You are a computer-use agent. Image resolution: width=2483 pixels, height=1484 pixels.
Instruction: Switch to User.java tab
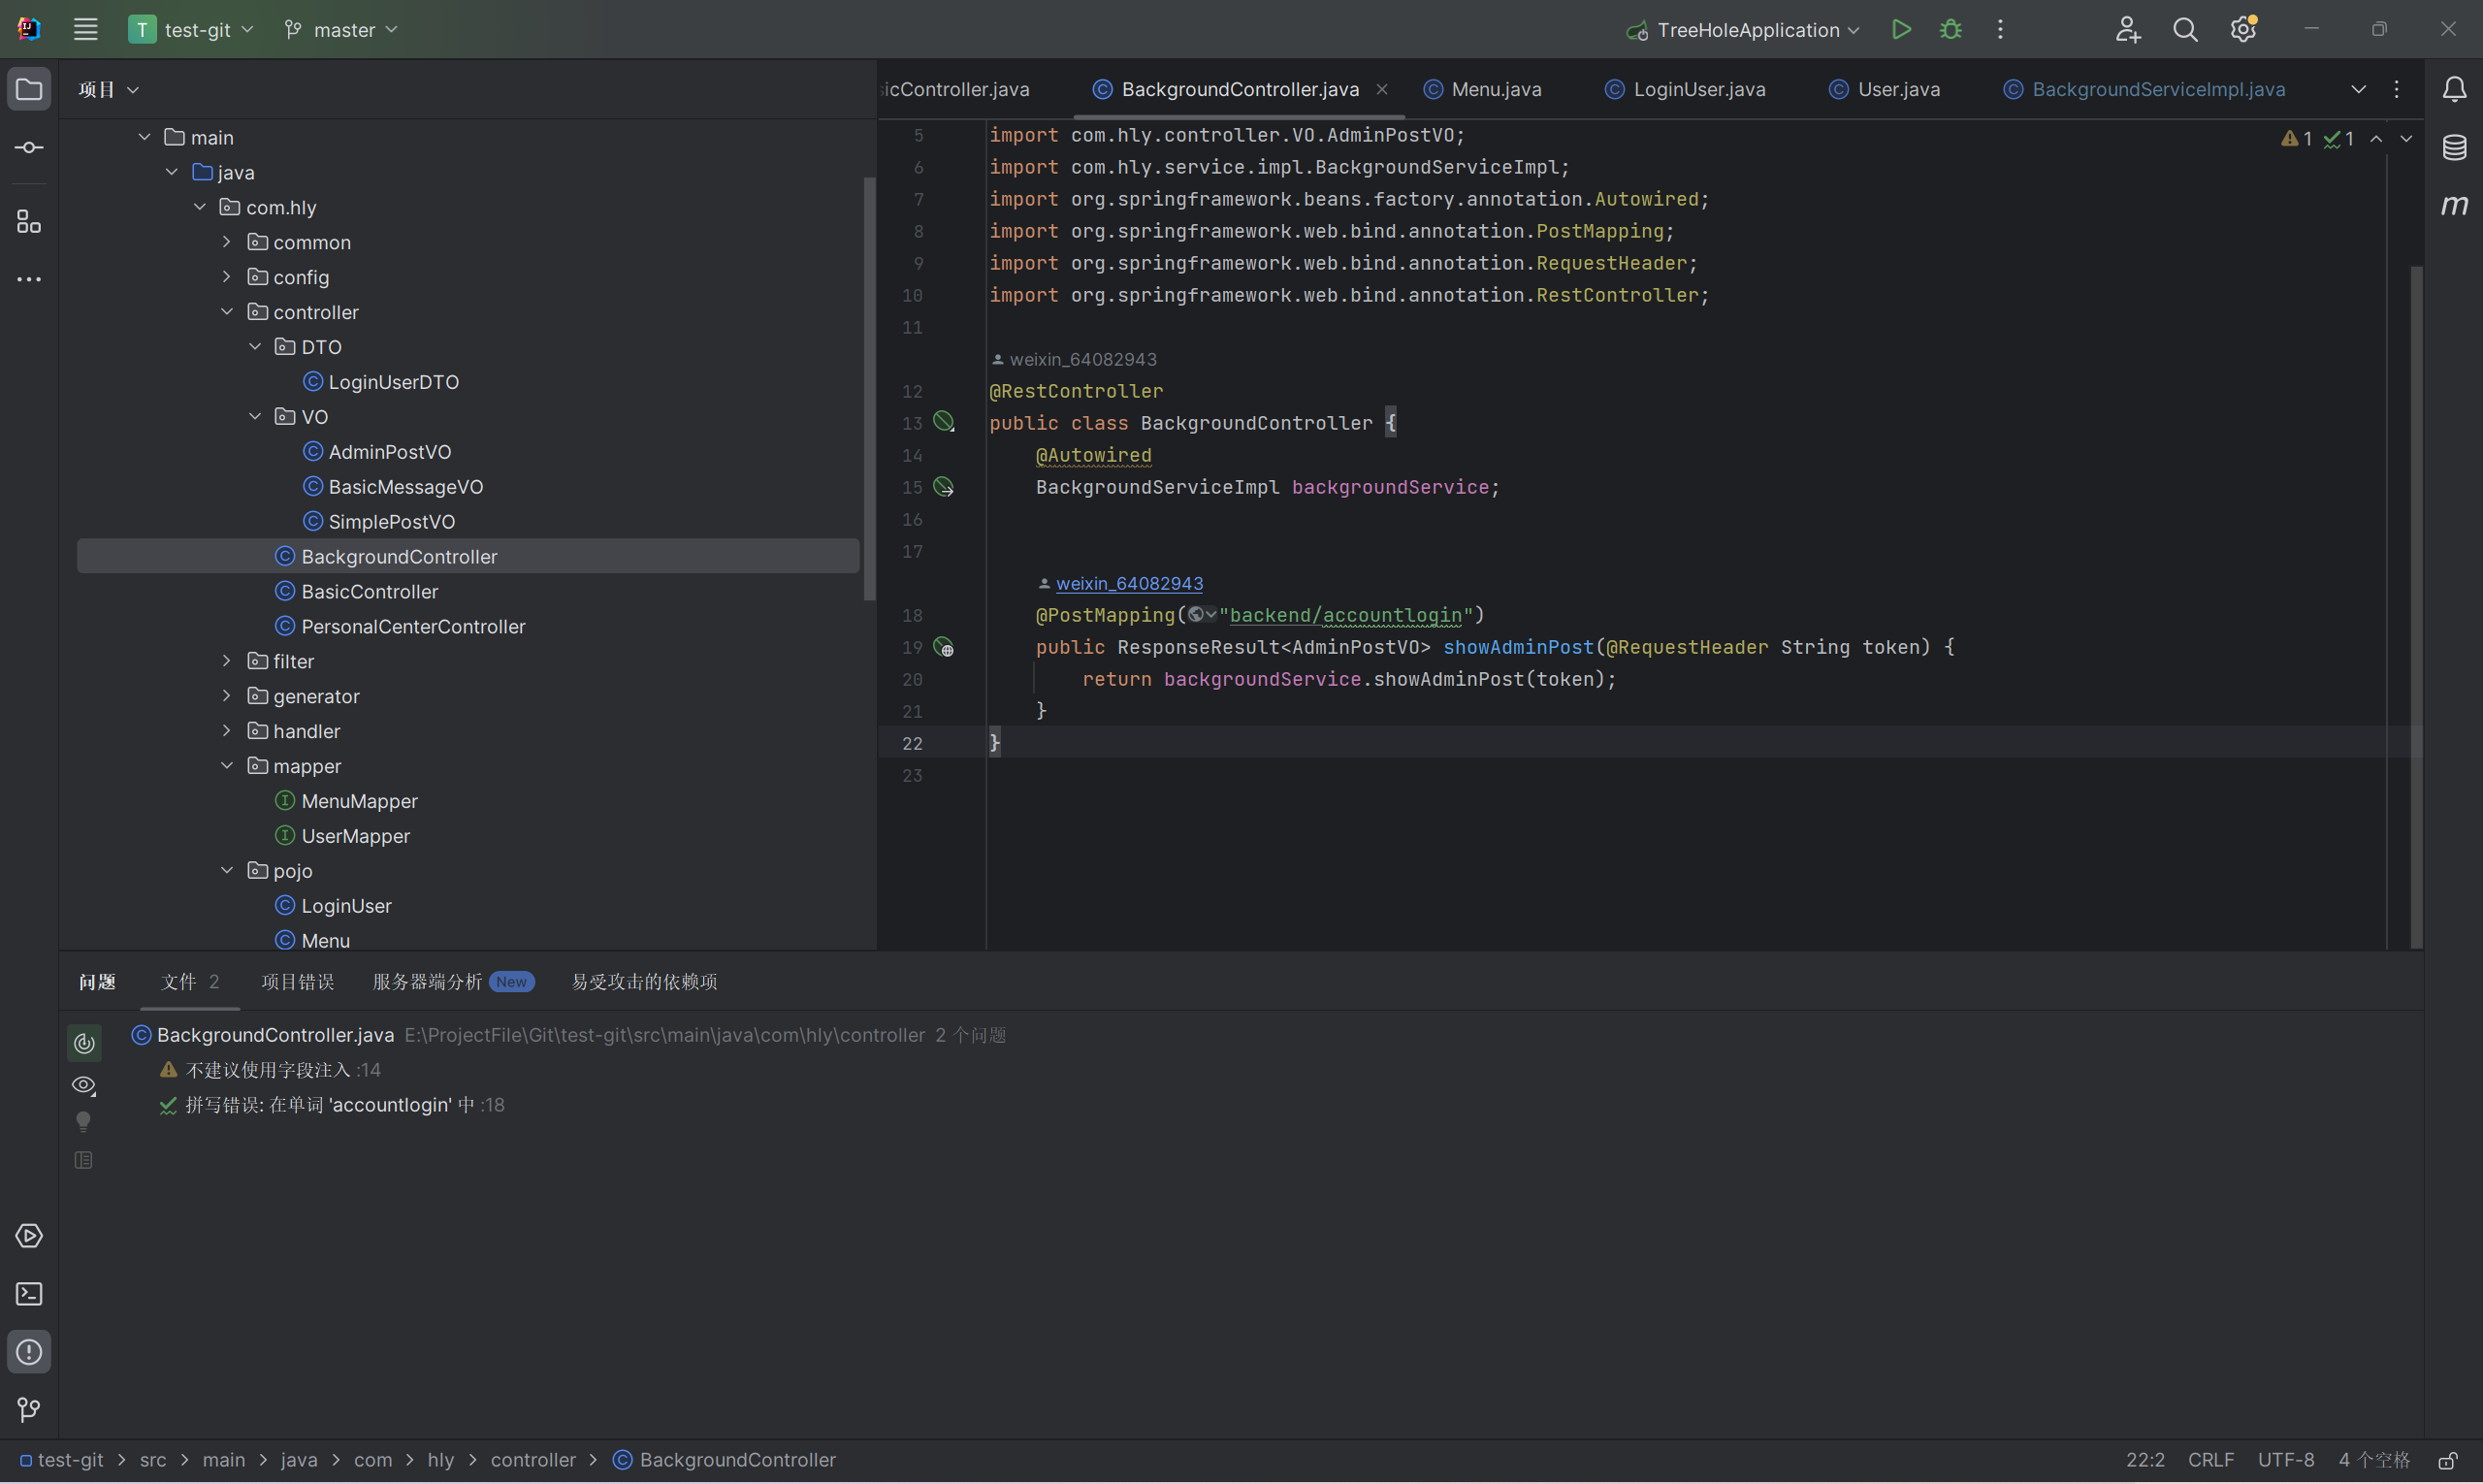[x=1885, y=90]
